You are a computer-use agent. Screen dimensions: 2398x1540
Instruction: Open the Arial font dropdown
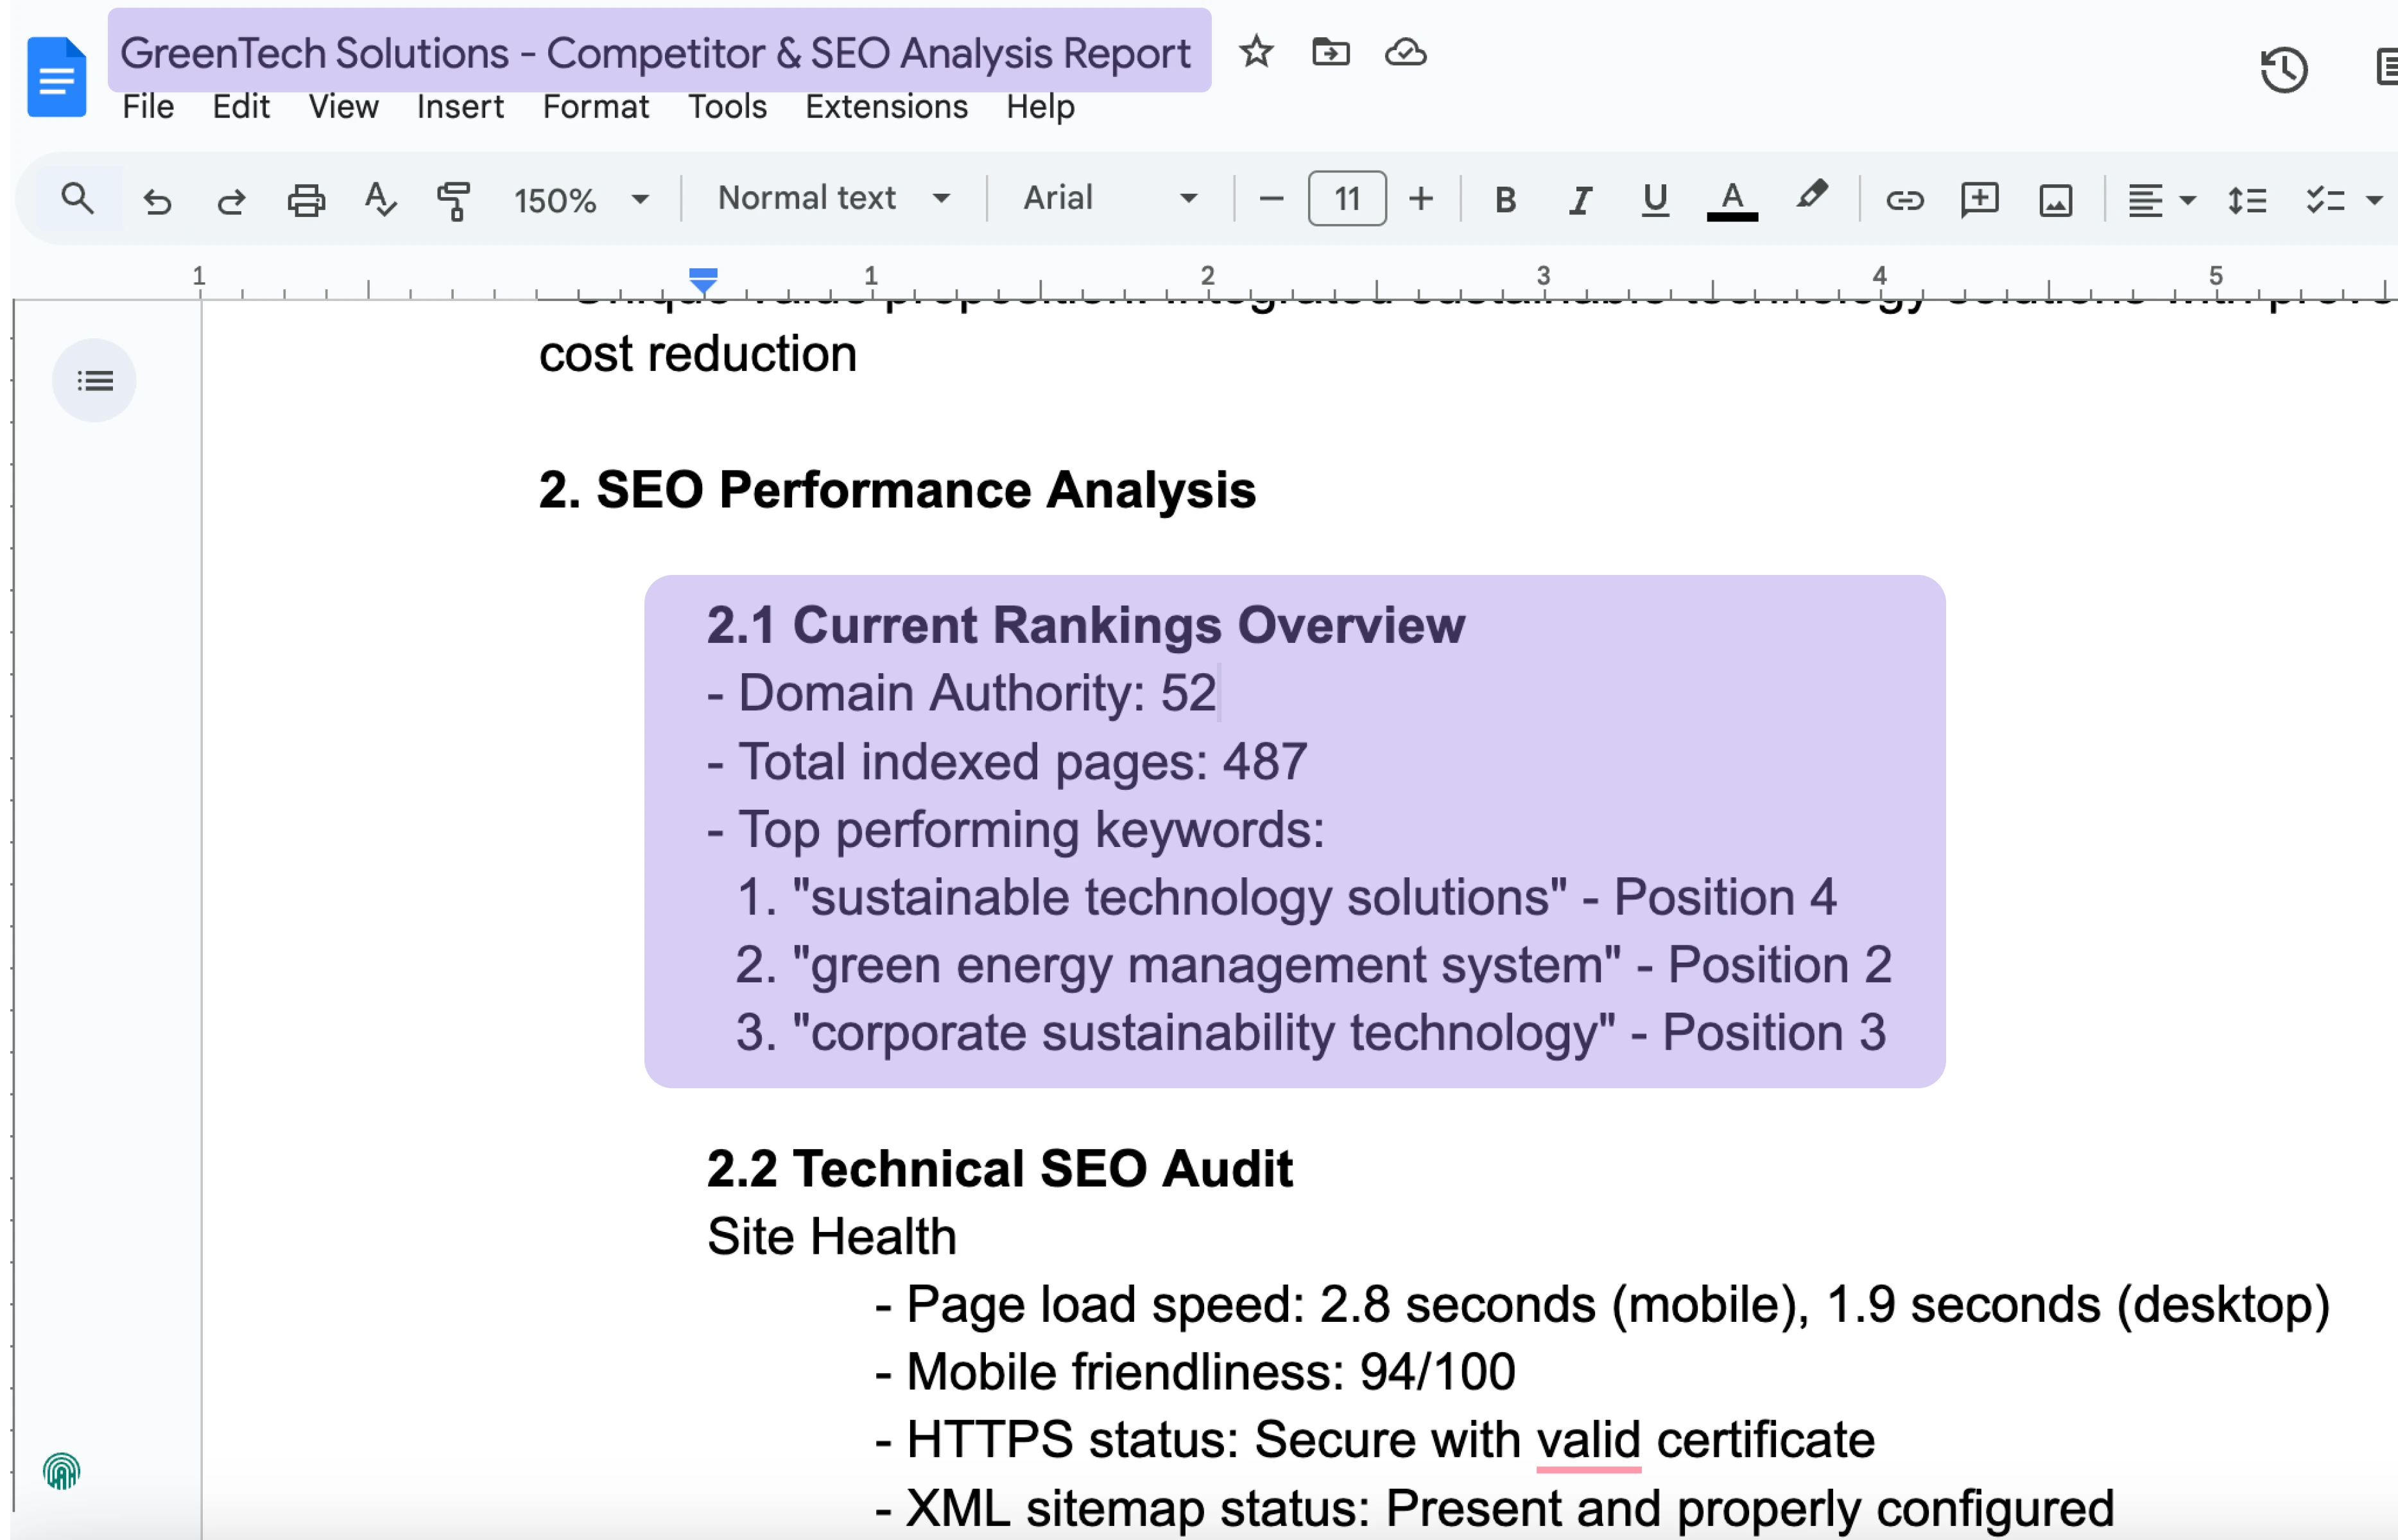[x=1109, y=198]
